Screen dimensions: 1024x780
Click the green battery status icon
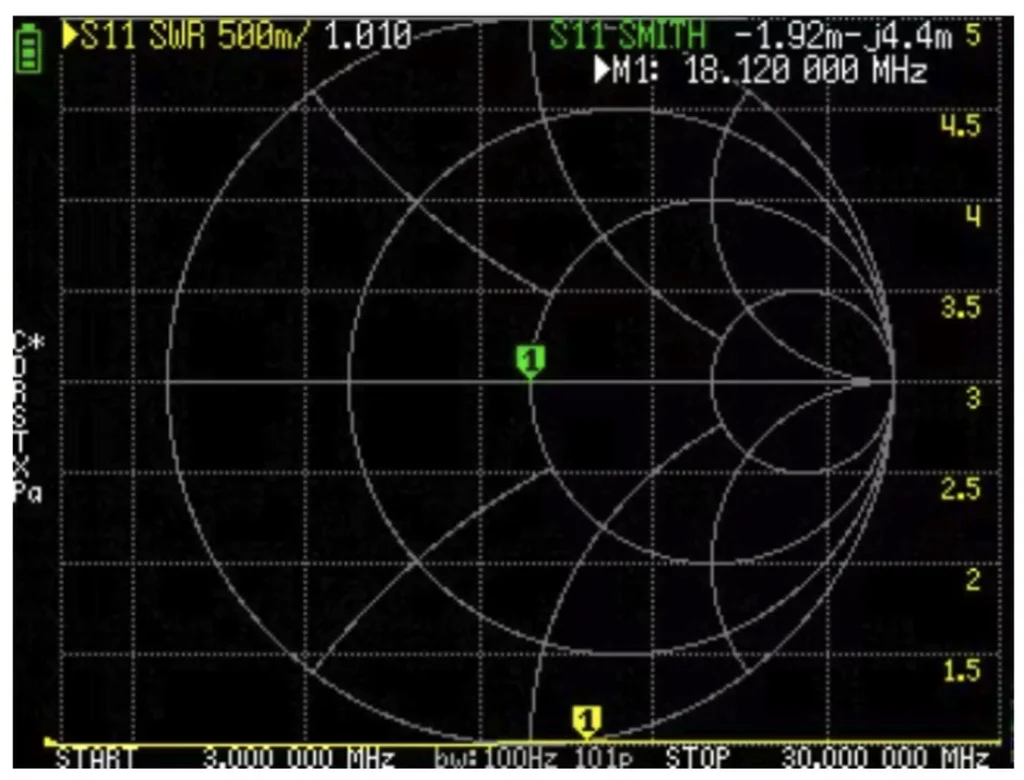(29, 48)
